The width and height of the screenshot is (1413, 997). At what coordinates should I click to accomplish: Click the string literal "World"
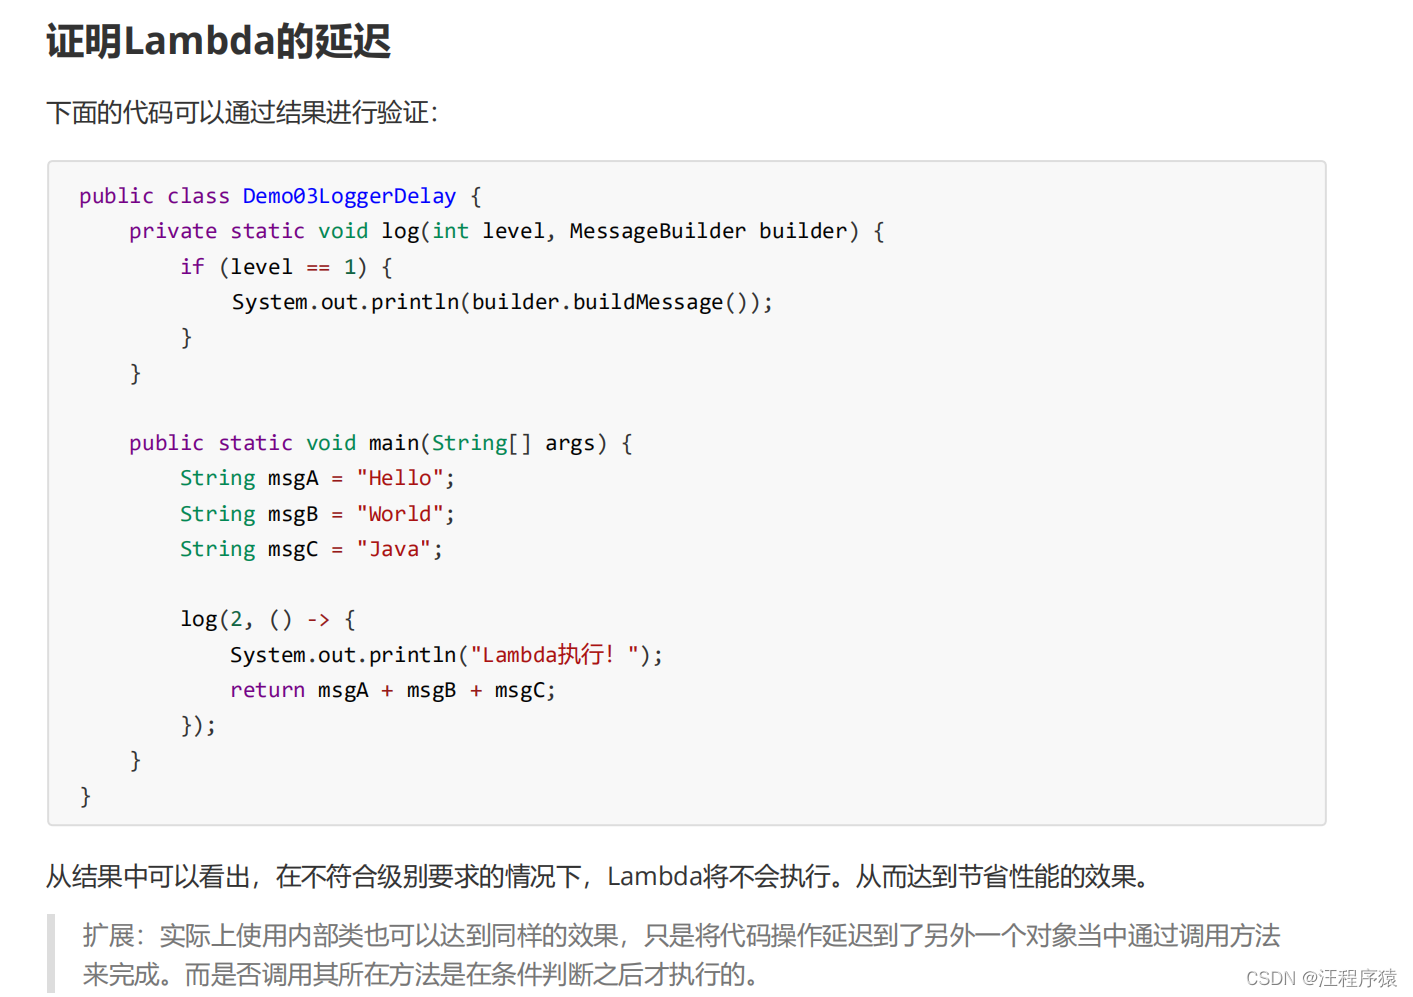(x=400, y=514)
